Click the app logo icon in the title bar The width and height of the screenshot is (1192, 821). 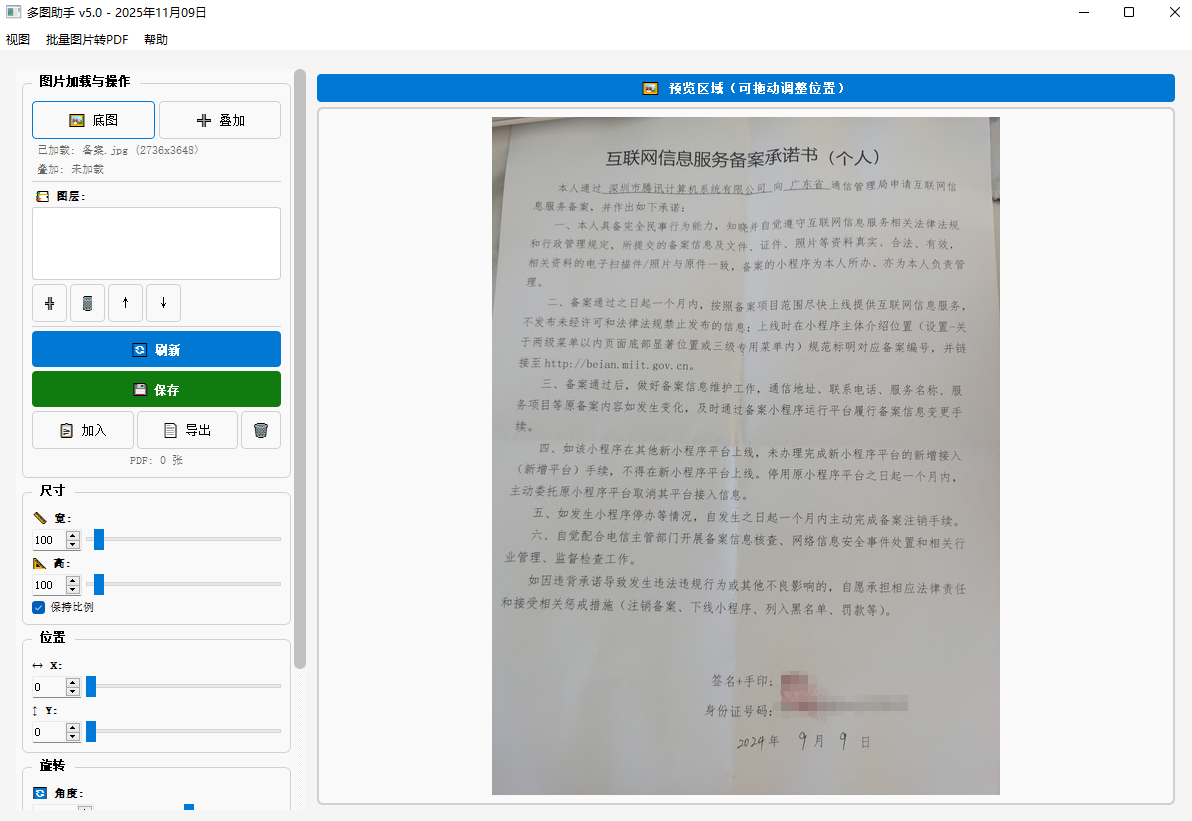(x=13, y=12)
